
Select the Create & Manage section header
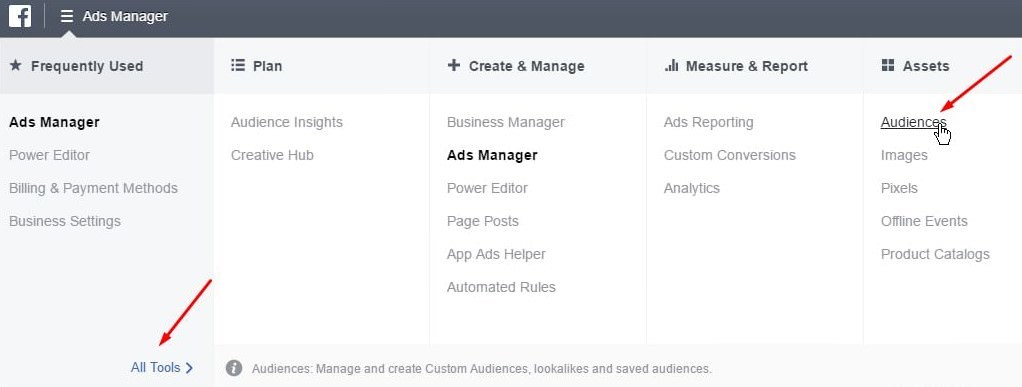click(x=527, y=66)
